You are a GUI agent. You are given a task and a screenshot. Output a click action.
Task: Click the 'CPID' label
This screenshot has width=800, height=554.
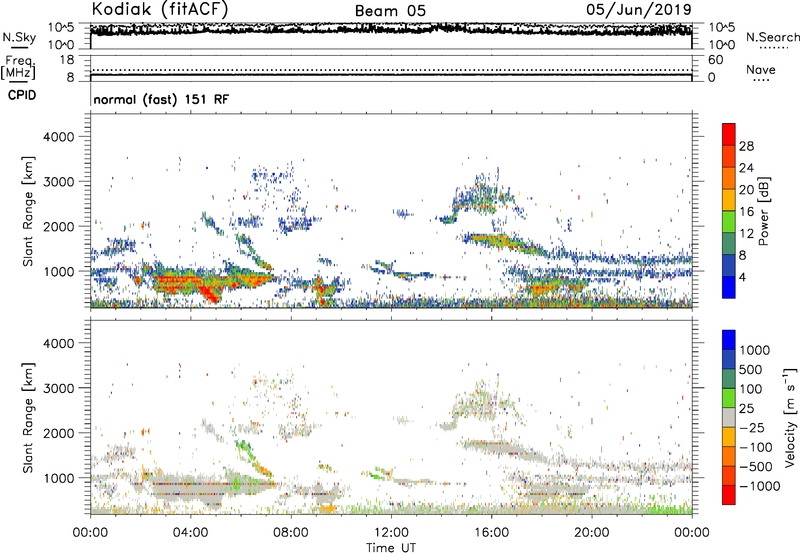point(22,95)
